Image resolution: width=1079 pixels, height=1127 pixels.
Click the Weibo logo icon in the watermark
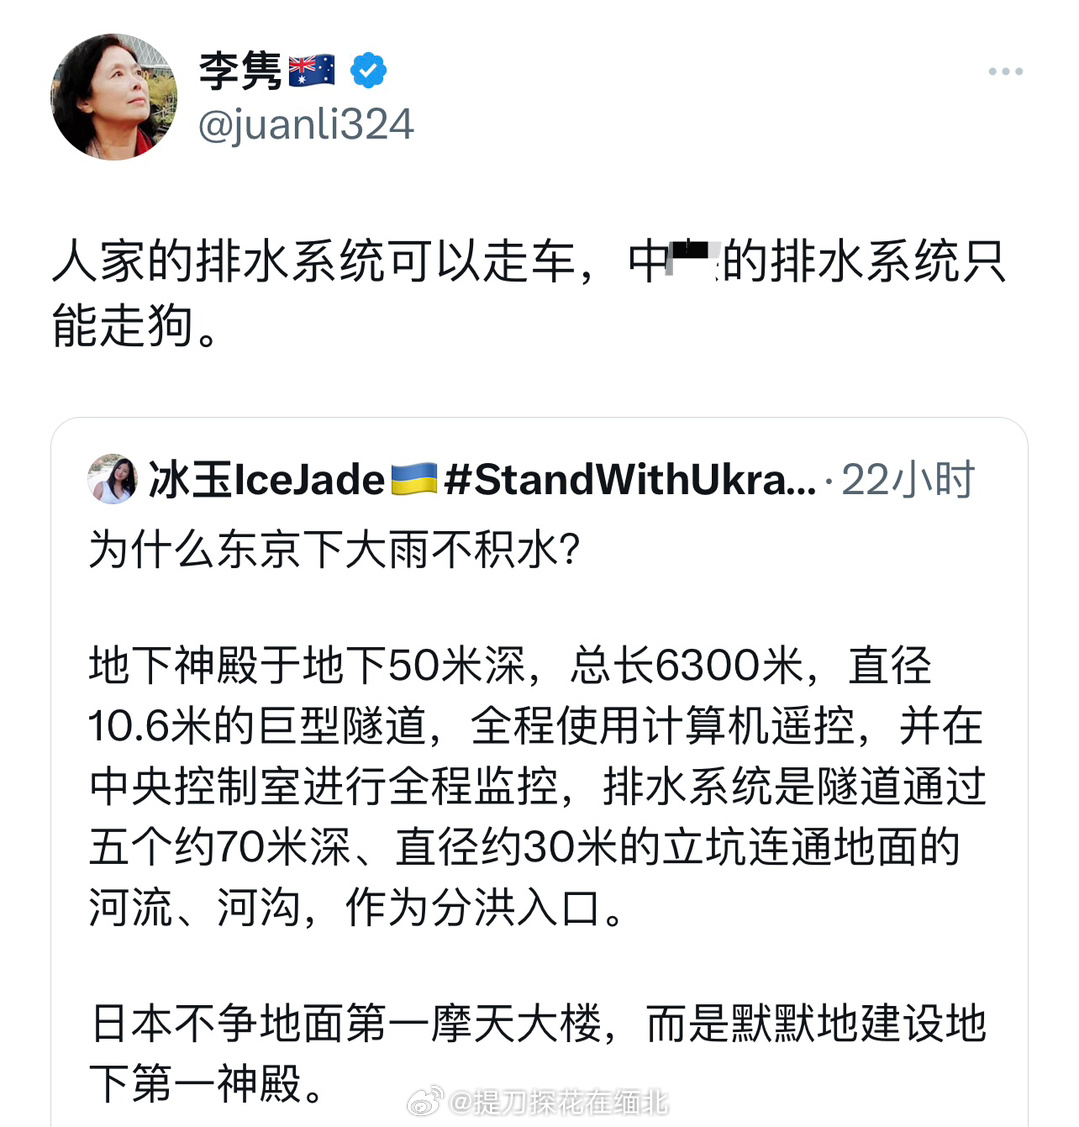coord(426,1101)
